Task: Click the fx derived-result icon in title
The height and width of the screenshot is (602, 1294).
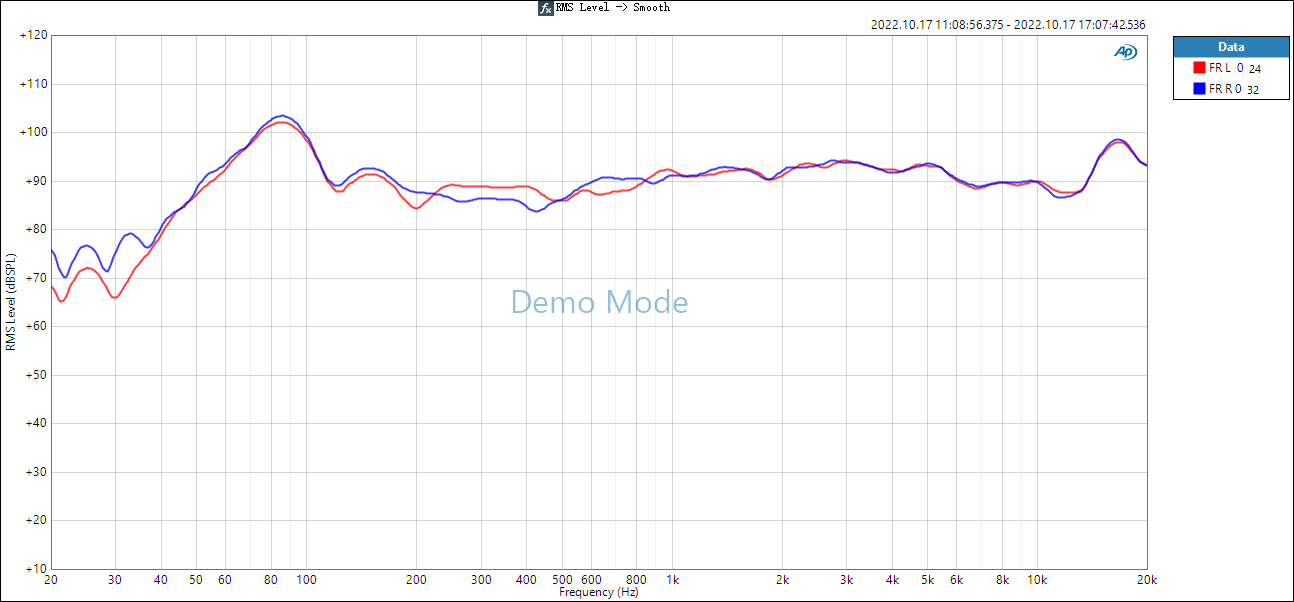Action: pos(545,8)
